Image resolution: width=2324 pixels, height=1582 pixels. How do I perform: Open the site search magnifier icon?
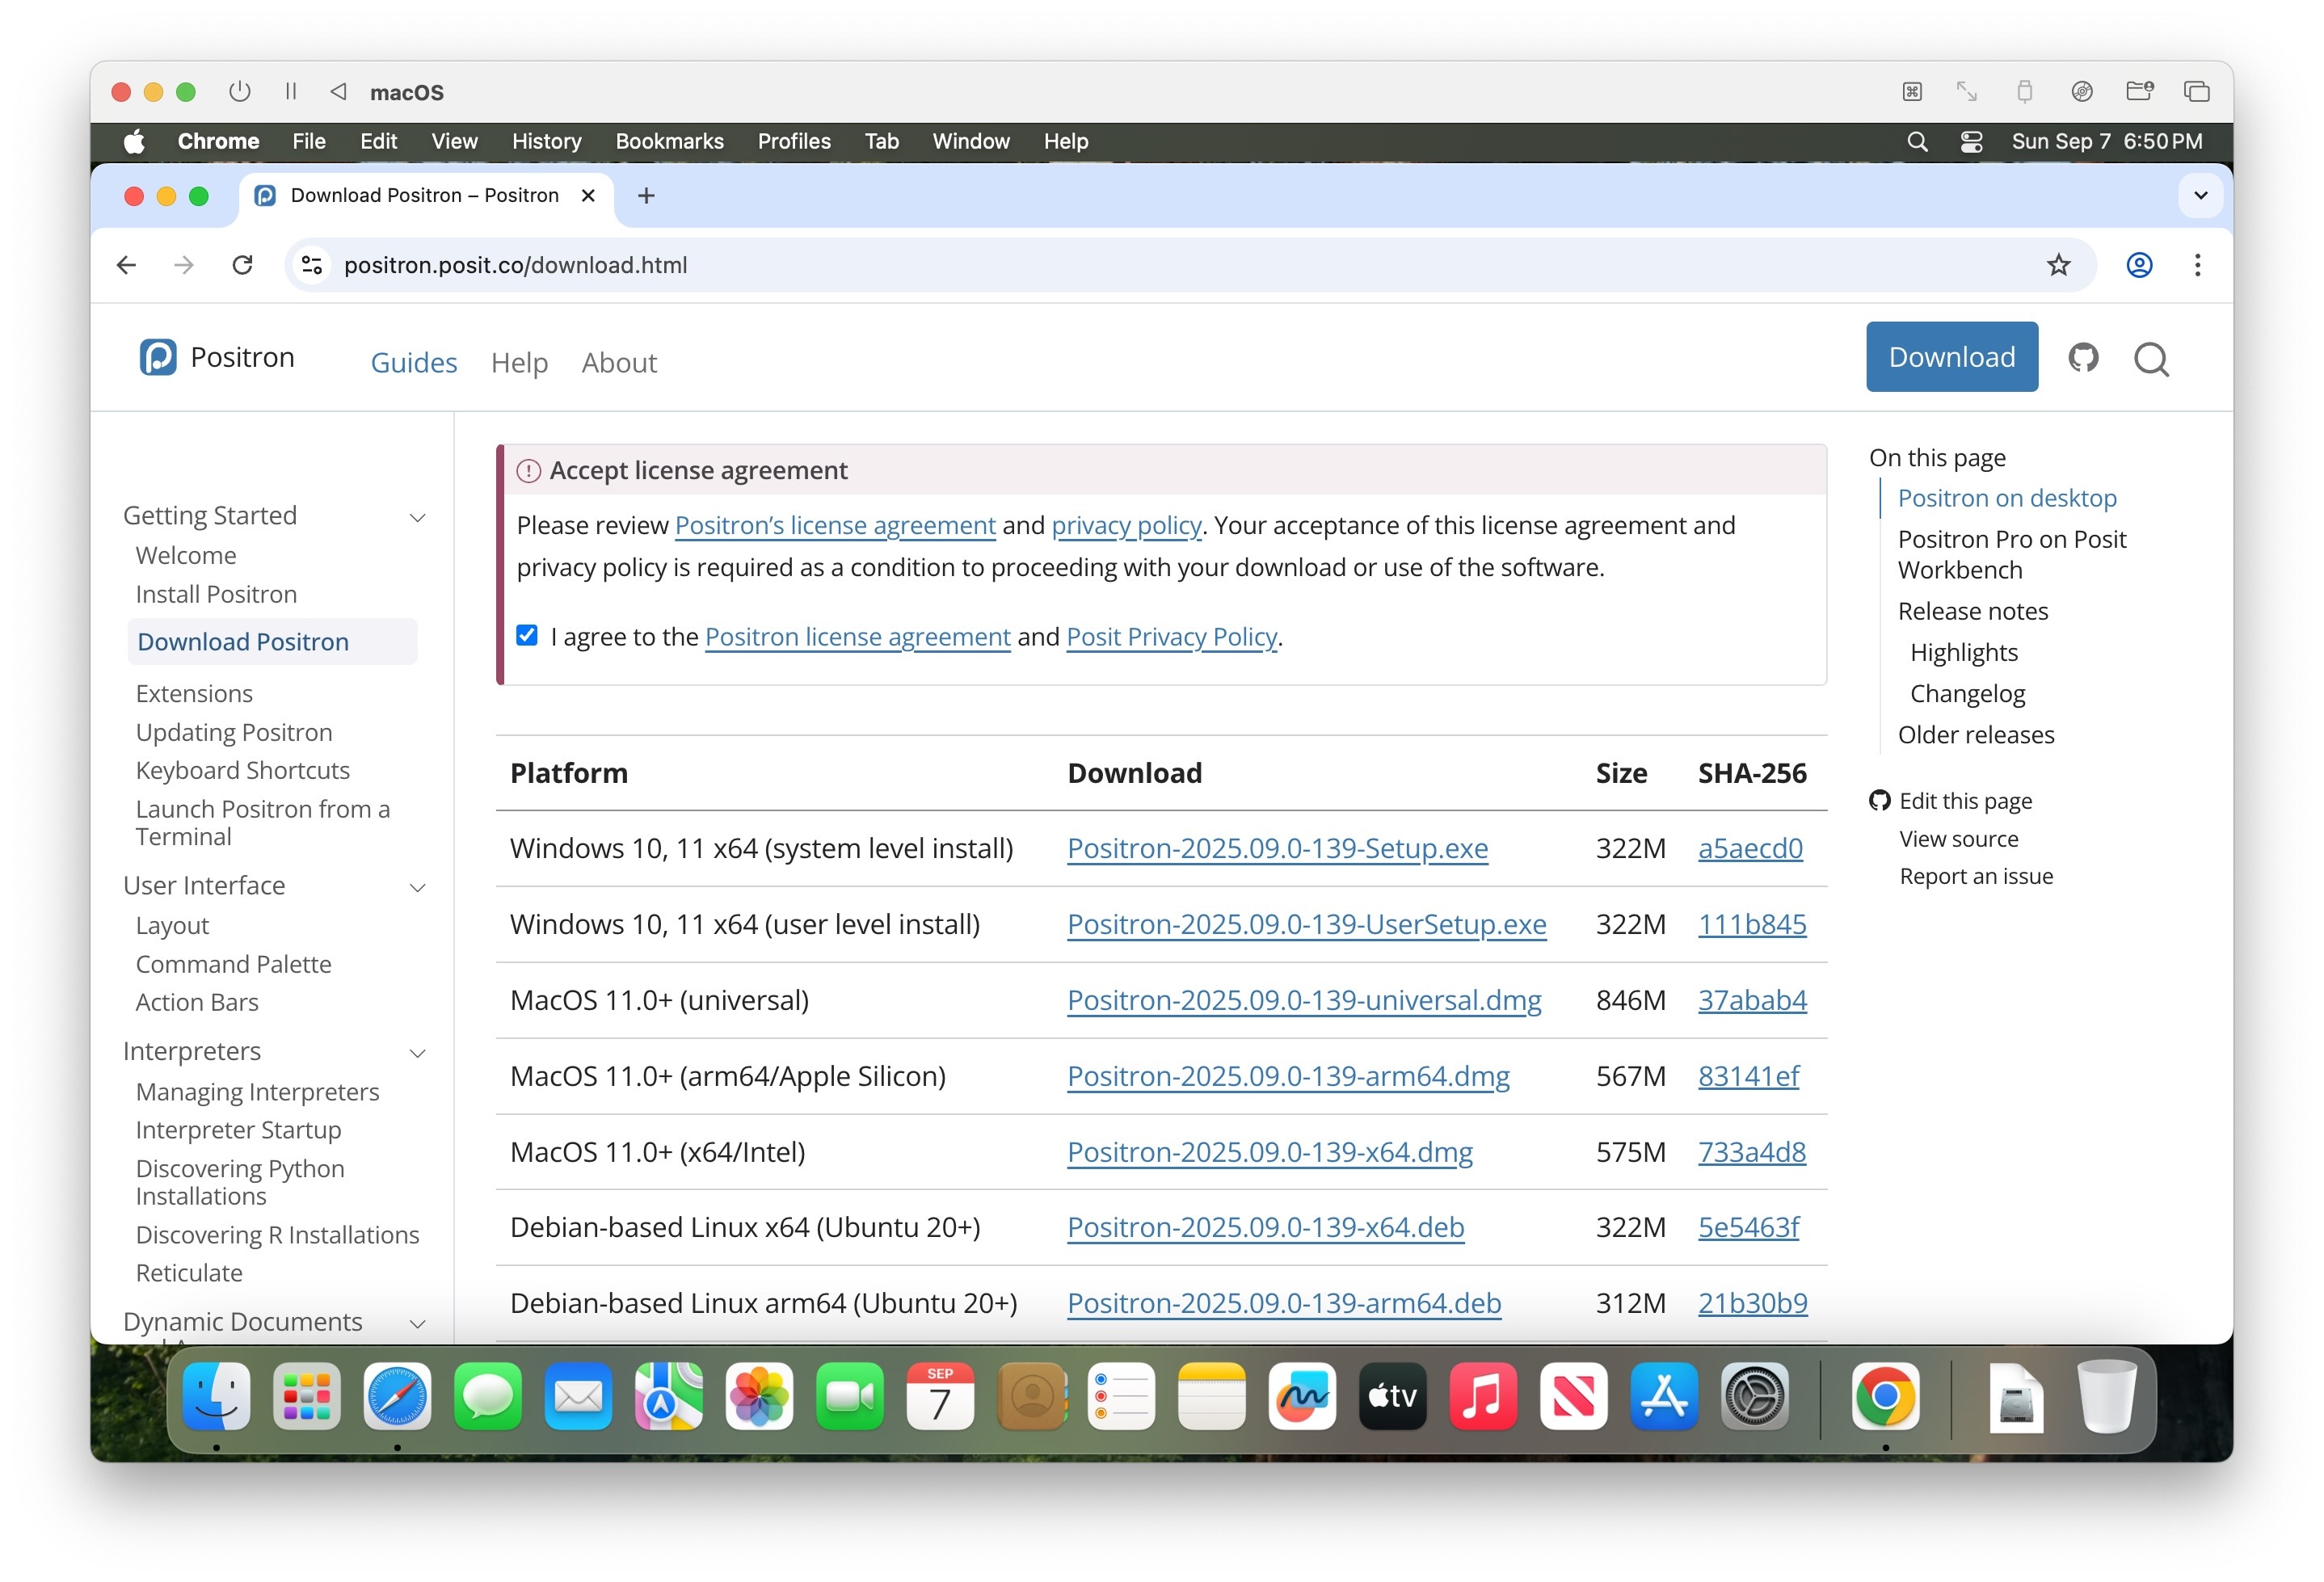(x=2151, y=359)
